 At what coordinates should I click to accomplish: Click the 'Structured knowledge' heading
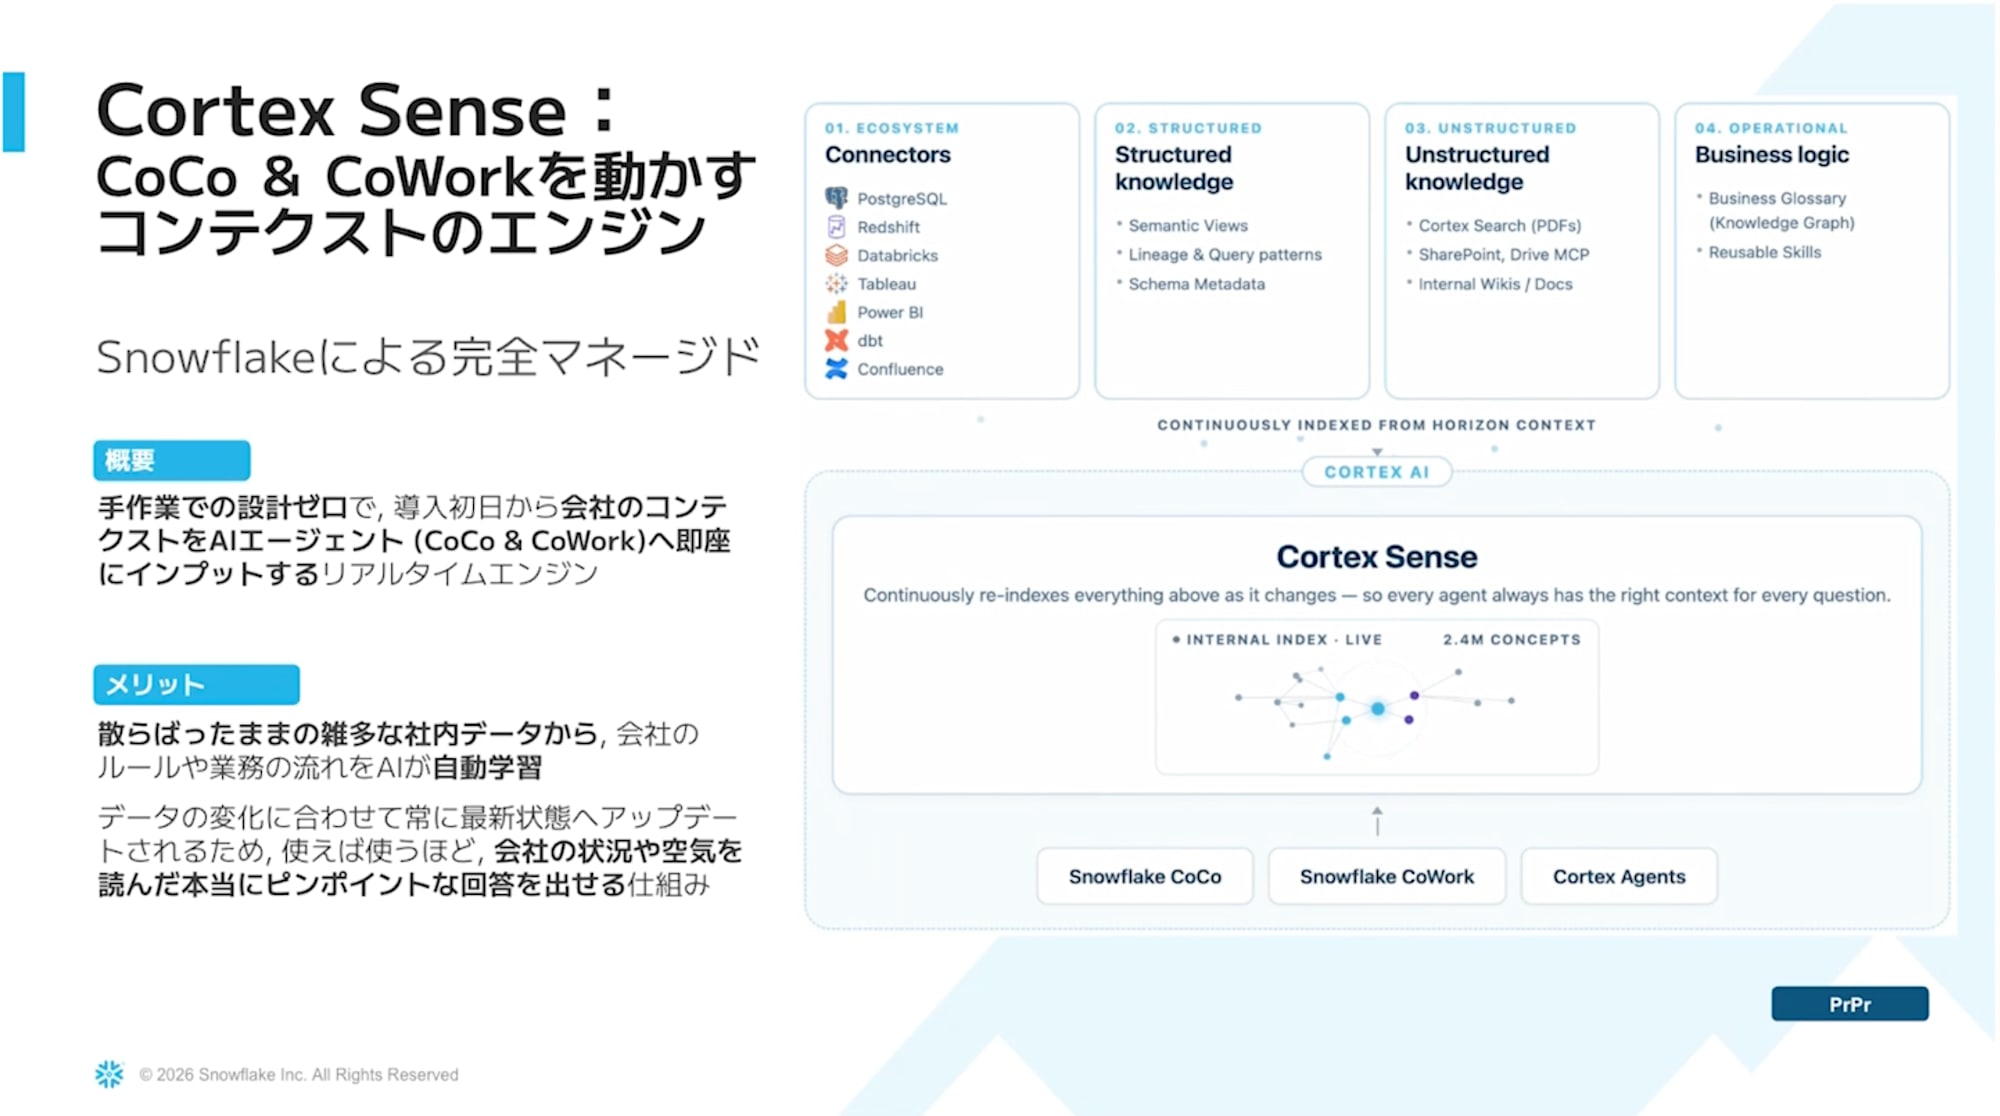1174,168
